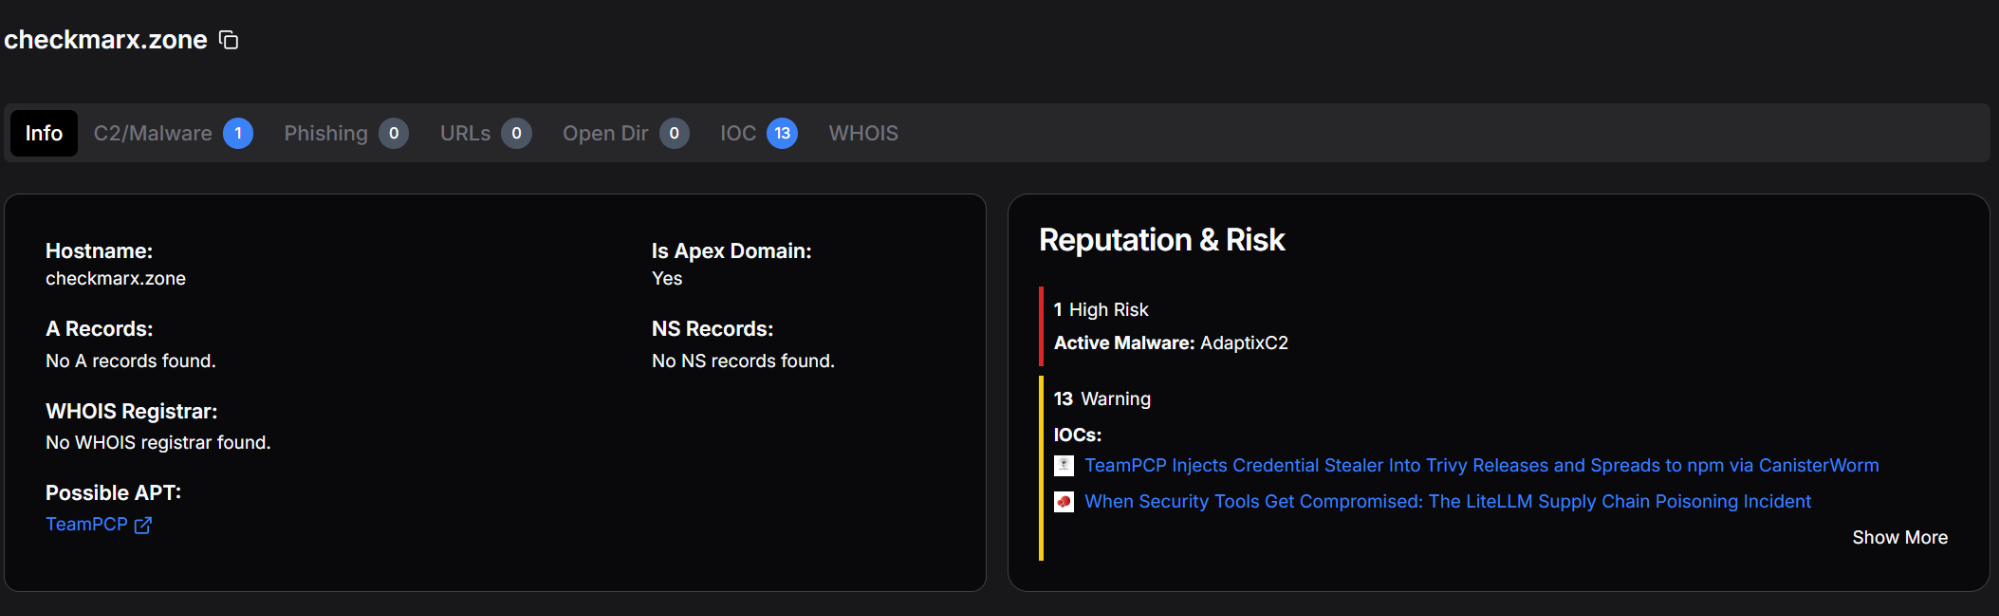The image size is (1999, 616).
Task: Open the TeamPCP Injects Credential Stealer article
Action: [x=1481, y=466]
